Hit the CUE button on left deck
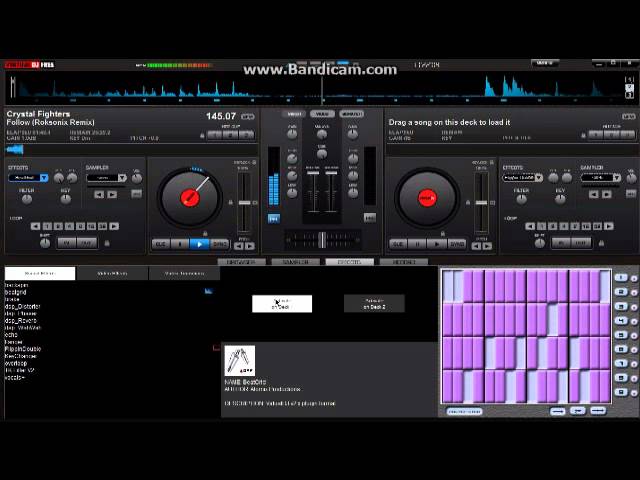Viewport: 640px width, 480px height. [161, 244]
